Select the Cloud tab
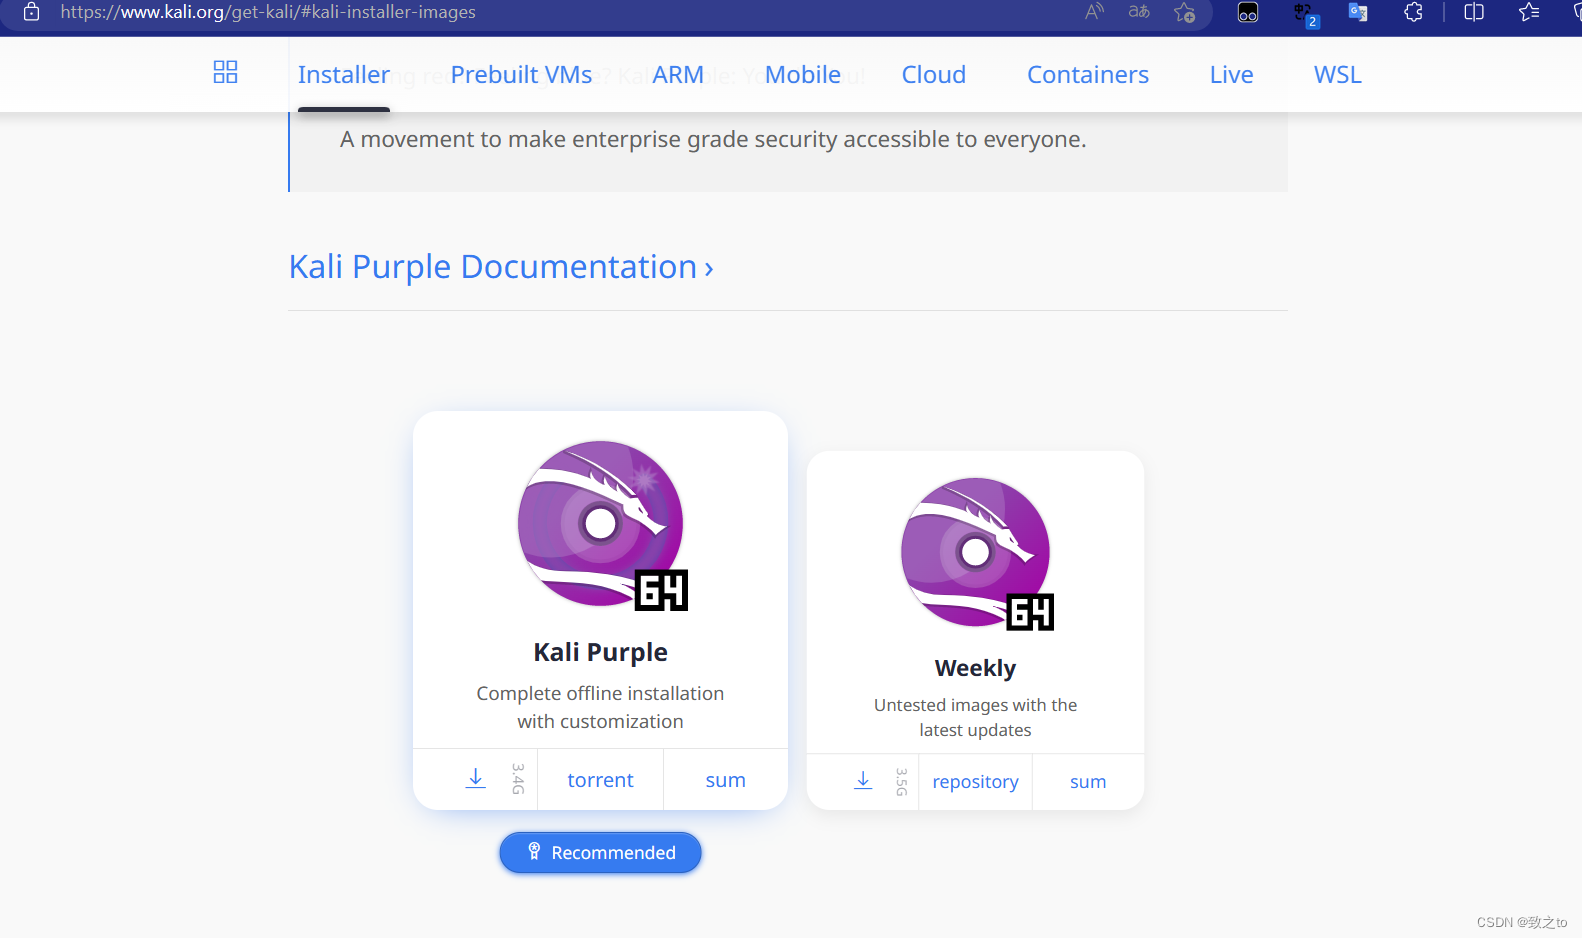 point(934,75)
